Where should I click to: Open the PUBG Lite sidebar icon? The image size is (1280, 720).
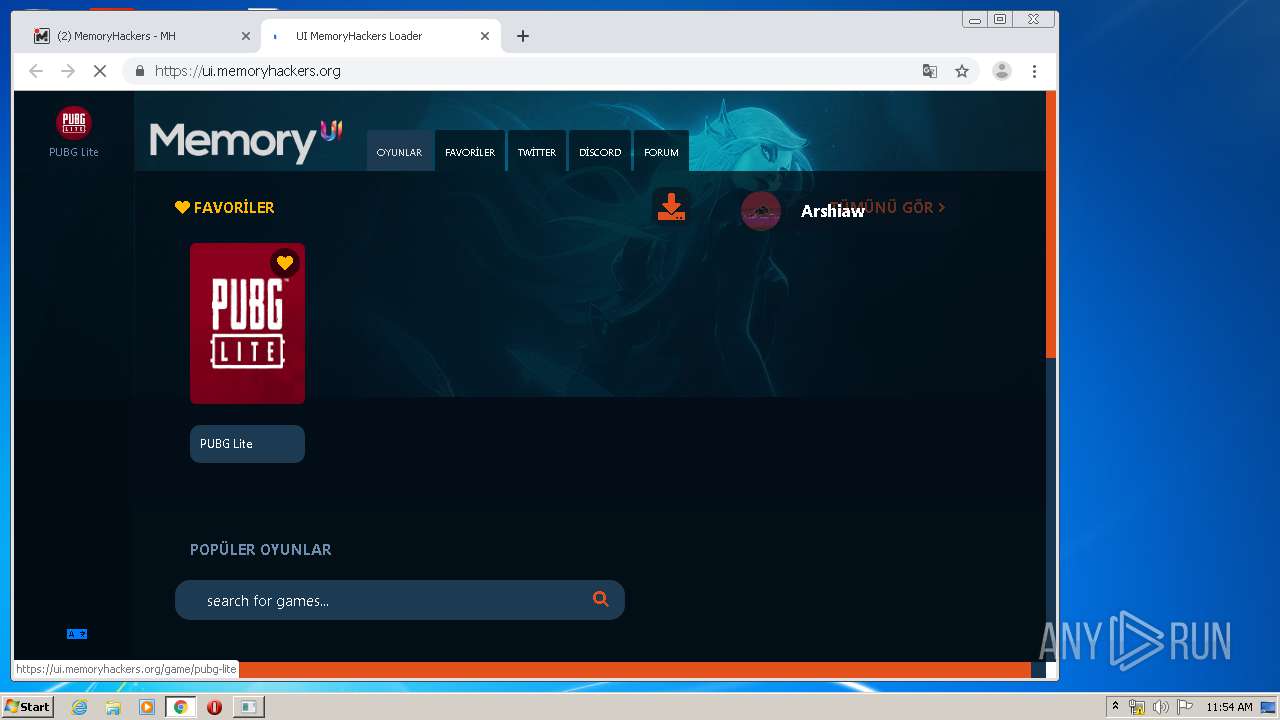(x=74, y=123)
